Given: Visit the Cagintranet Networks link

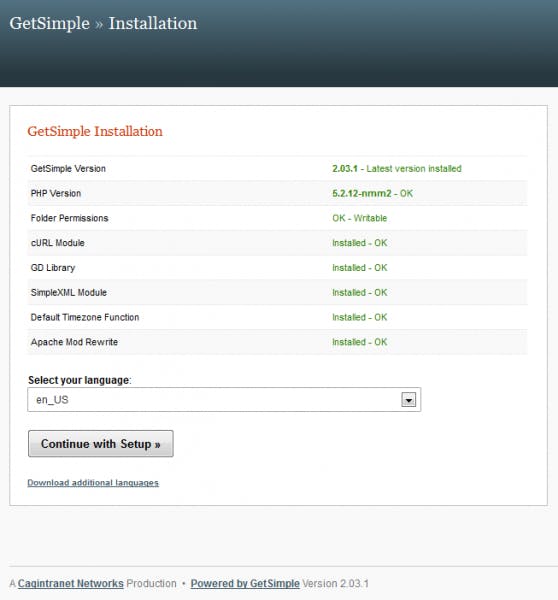Looking at the screenshot, I should [x=70, y=584].
